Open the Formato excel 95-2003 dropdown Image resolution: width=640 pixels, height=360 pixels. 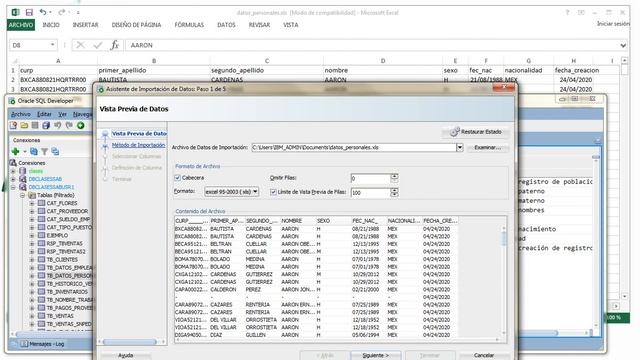tap(231, 191)
